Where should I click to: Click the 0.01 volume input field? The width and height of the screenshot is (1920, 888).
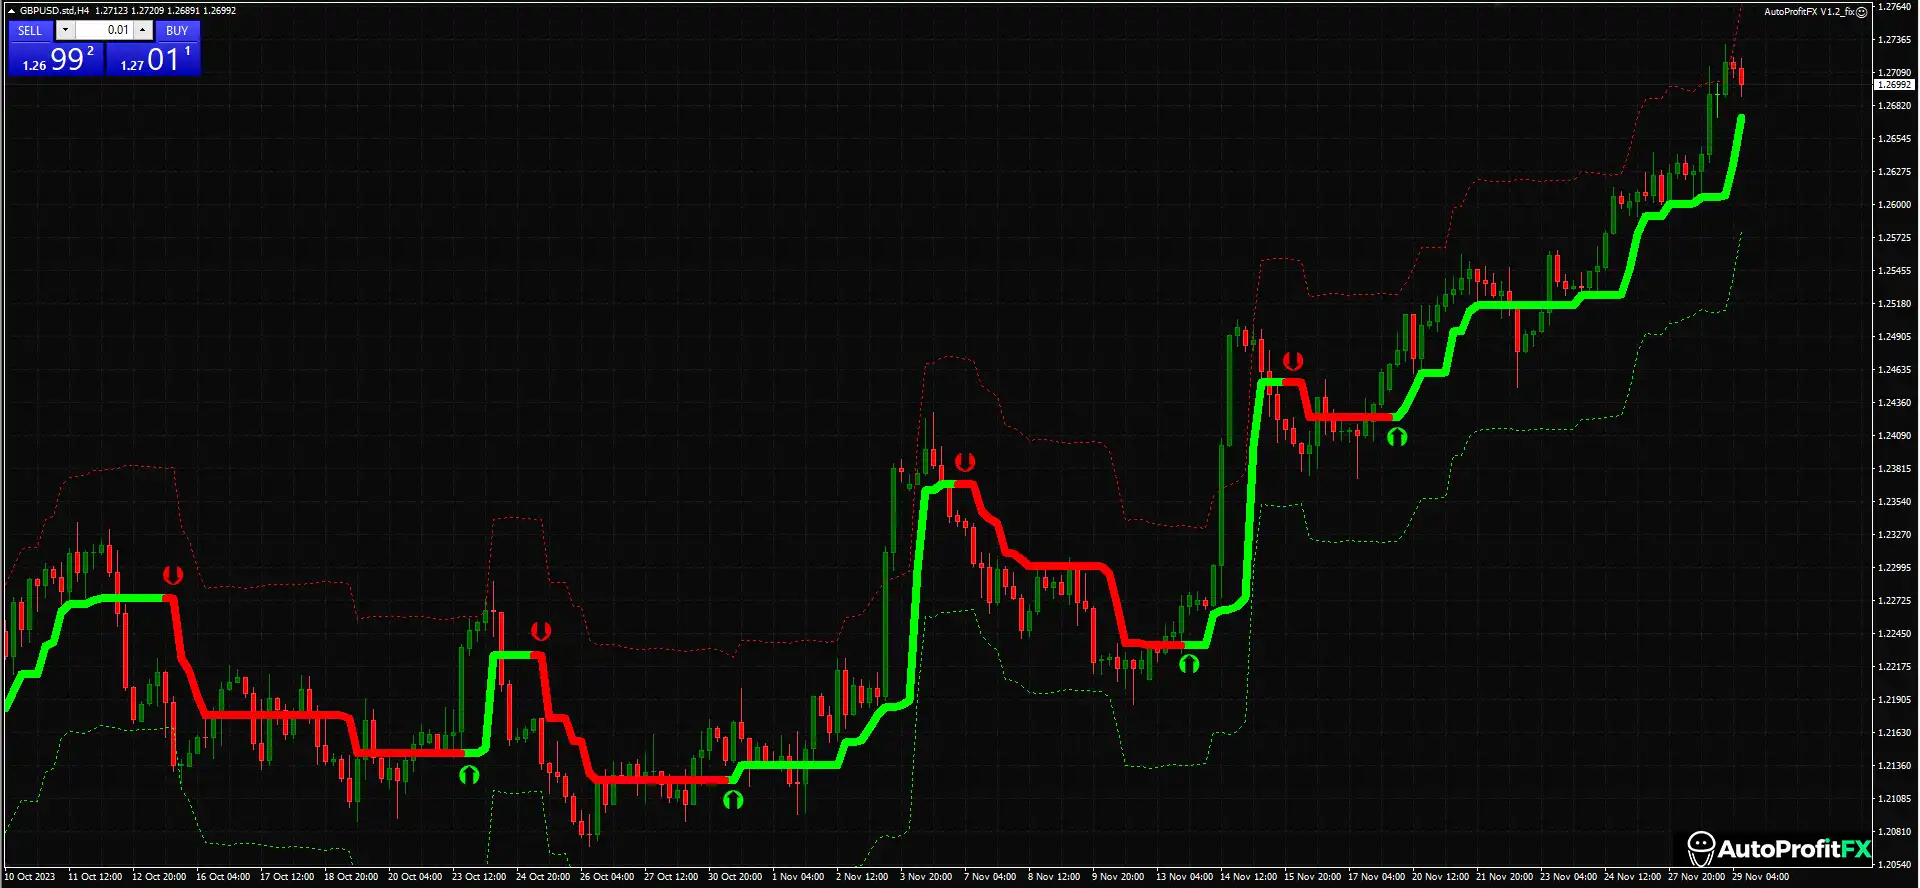(x=104, y=30)
